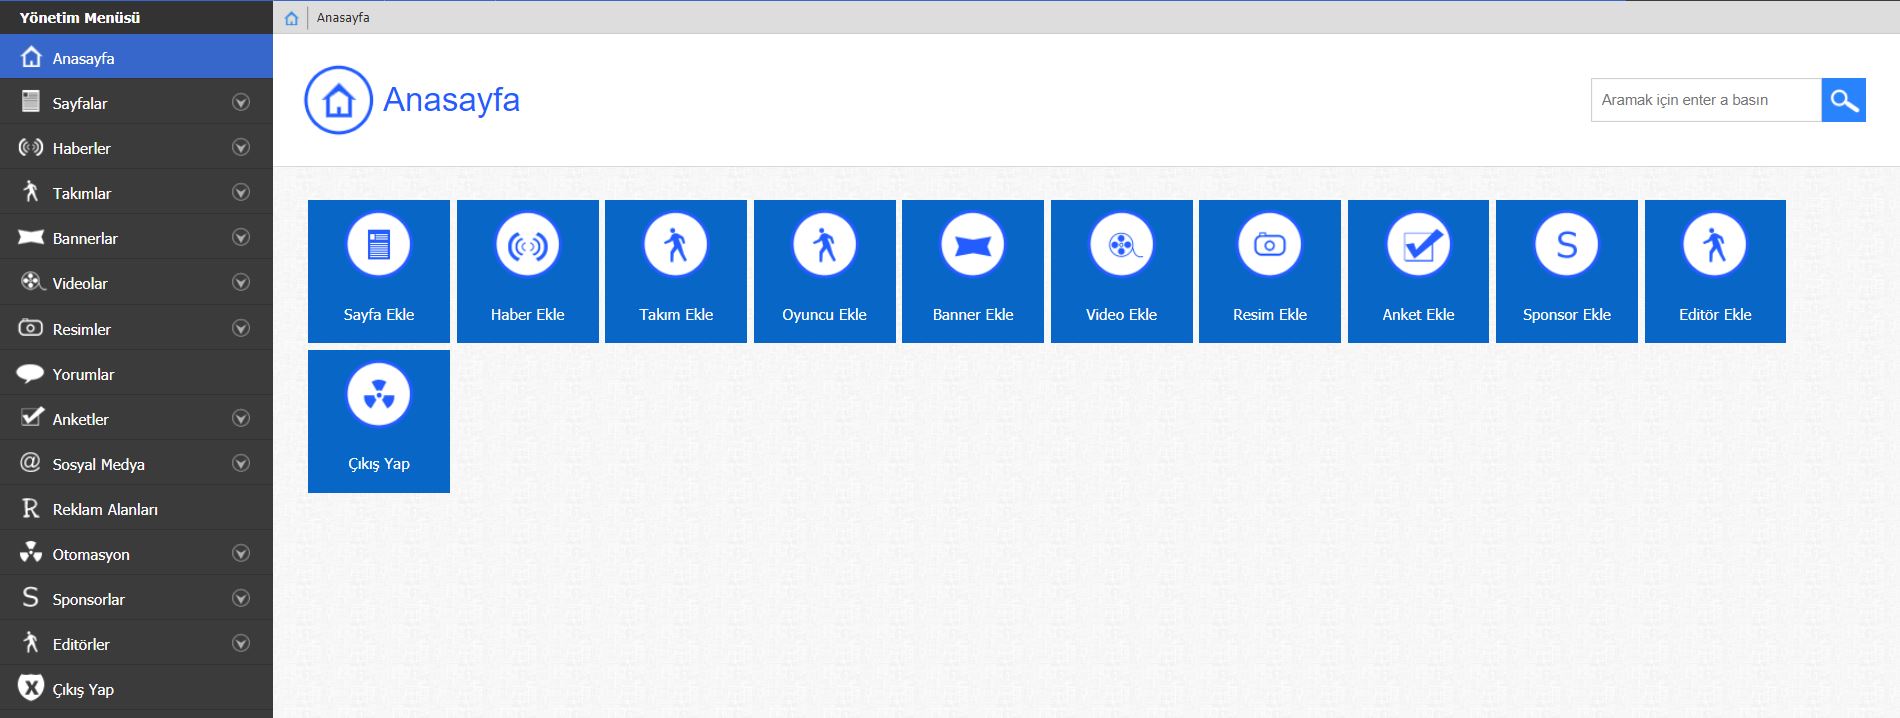Click the Sponsorlar S icon in sidebar
Image resolution: width=1900 pixels, height=718 pixels.
click(x=31, y=597)
